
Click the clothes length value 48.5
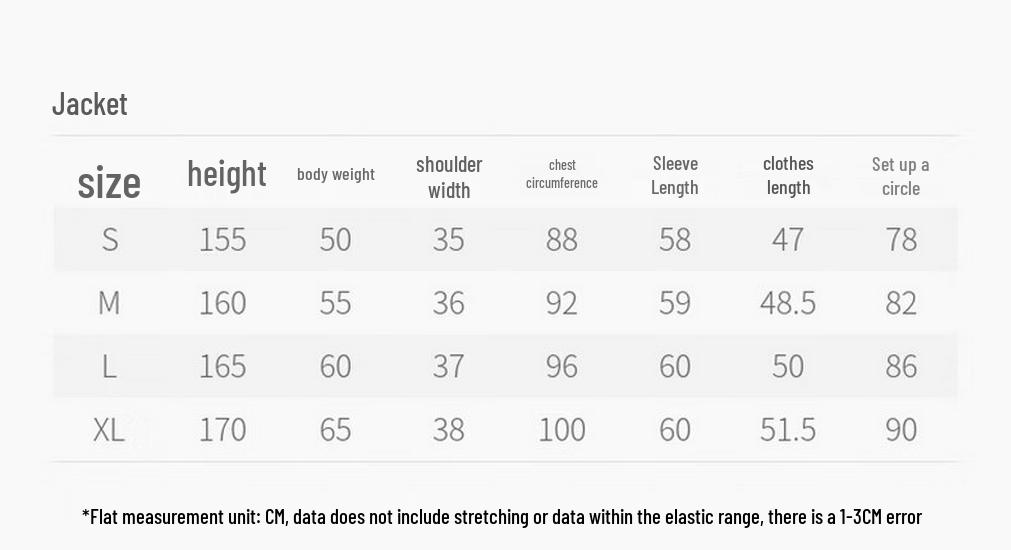tap(788, 302)
